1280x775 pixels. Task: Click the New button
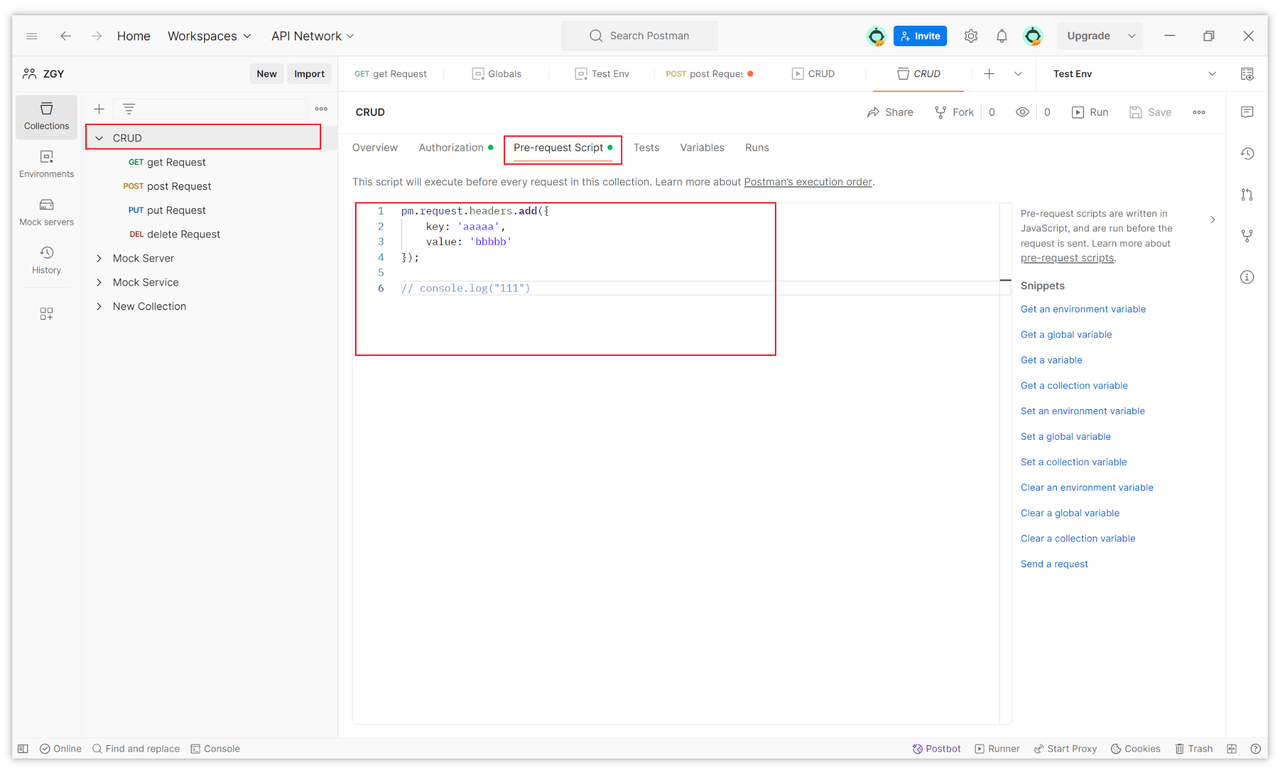click(266, 74)
